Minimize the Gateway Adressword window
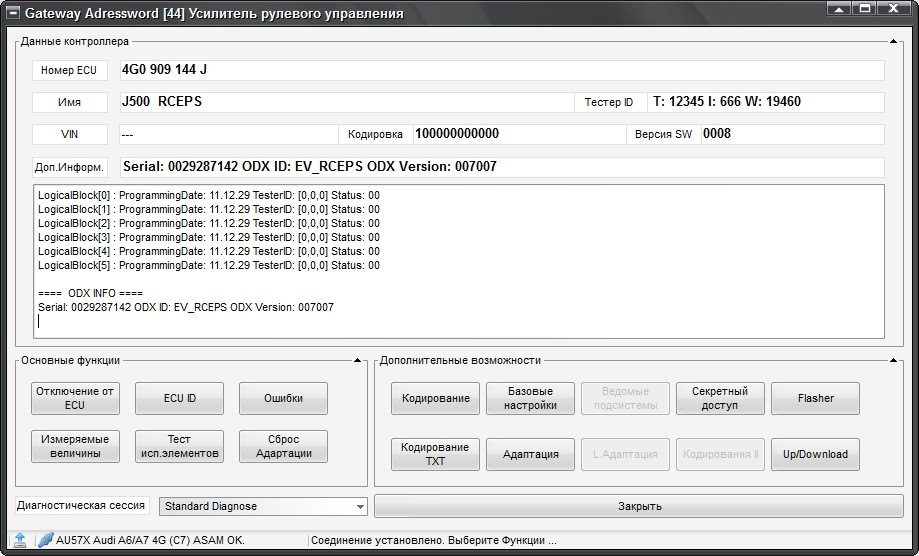This screenshot has width=919, height=556. (839, 9)
